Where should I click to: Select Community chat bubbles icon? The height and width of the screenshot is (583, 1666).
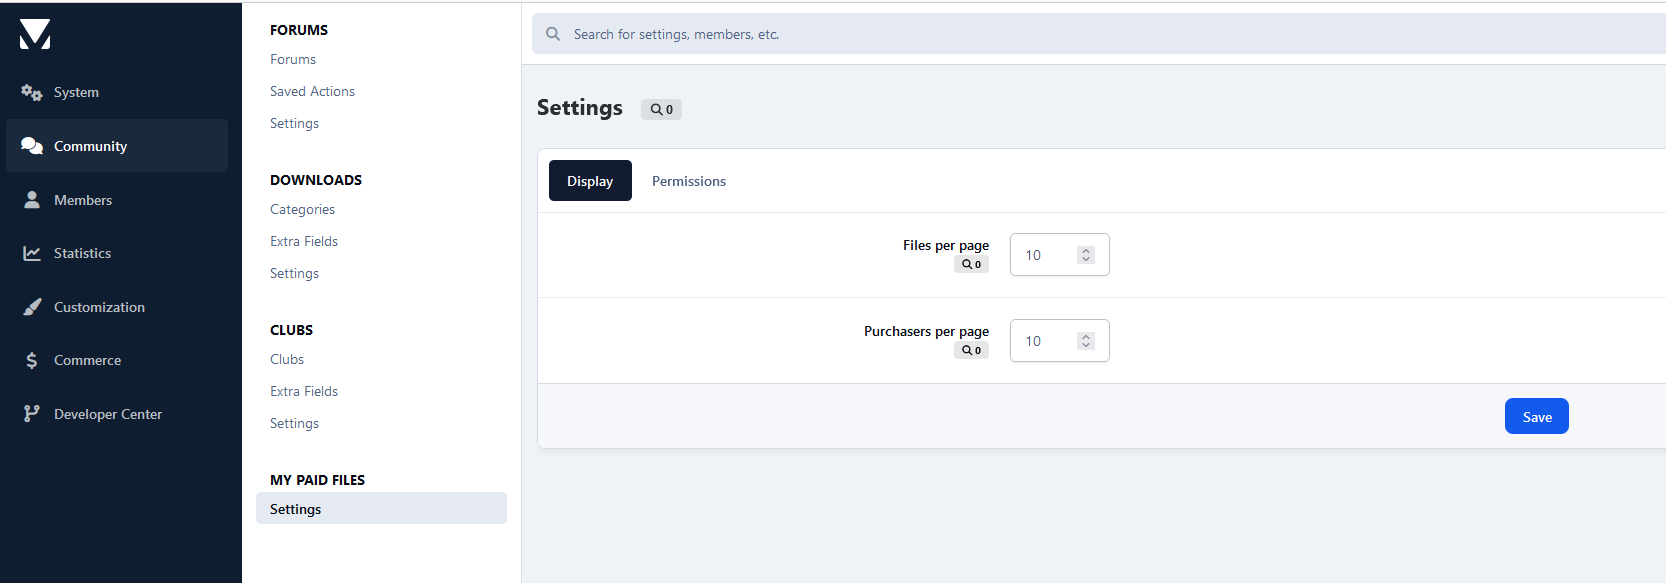click(32, 146)
